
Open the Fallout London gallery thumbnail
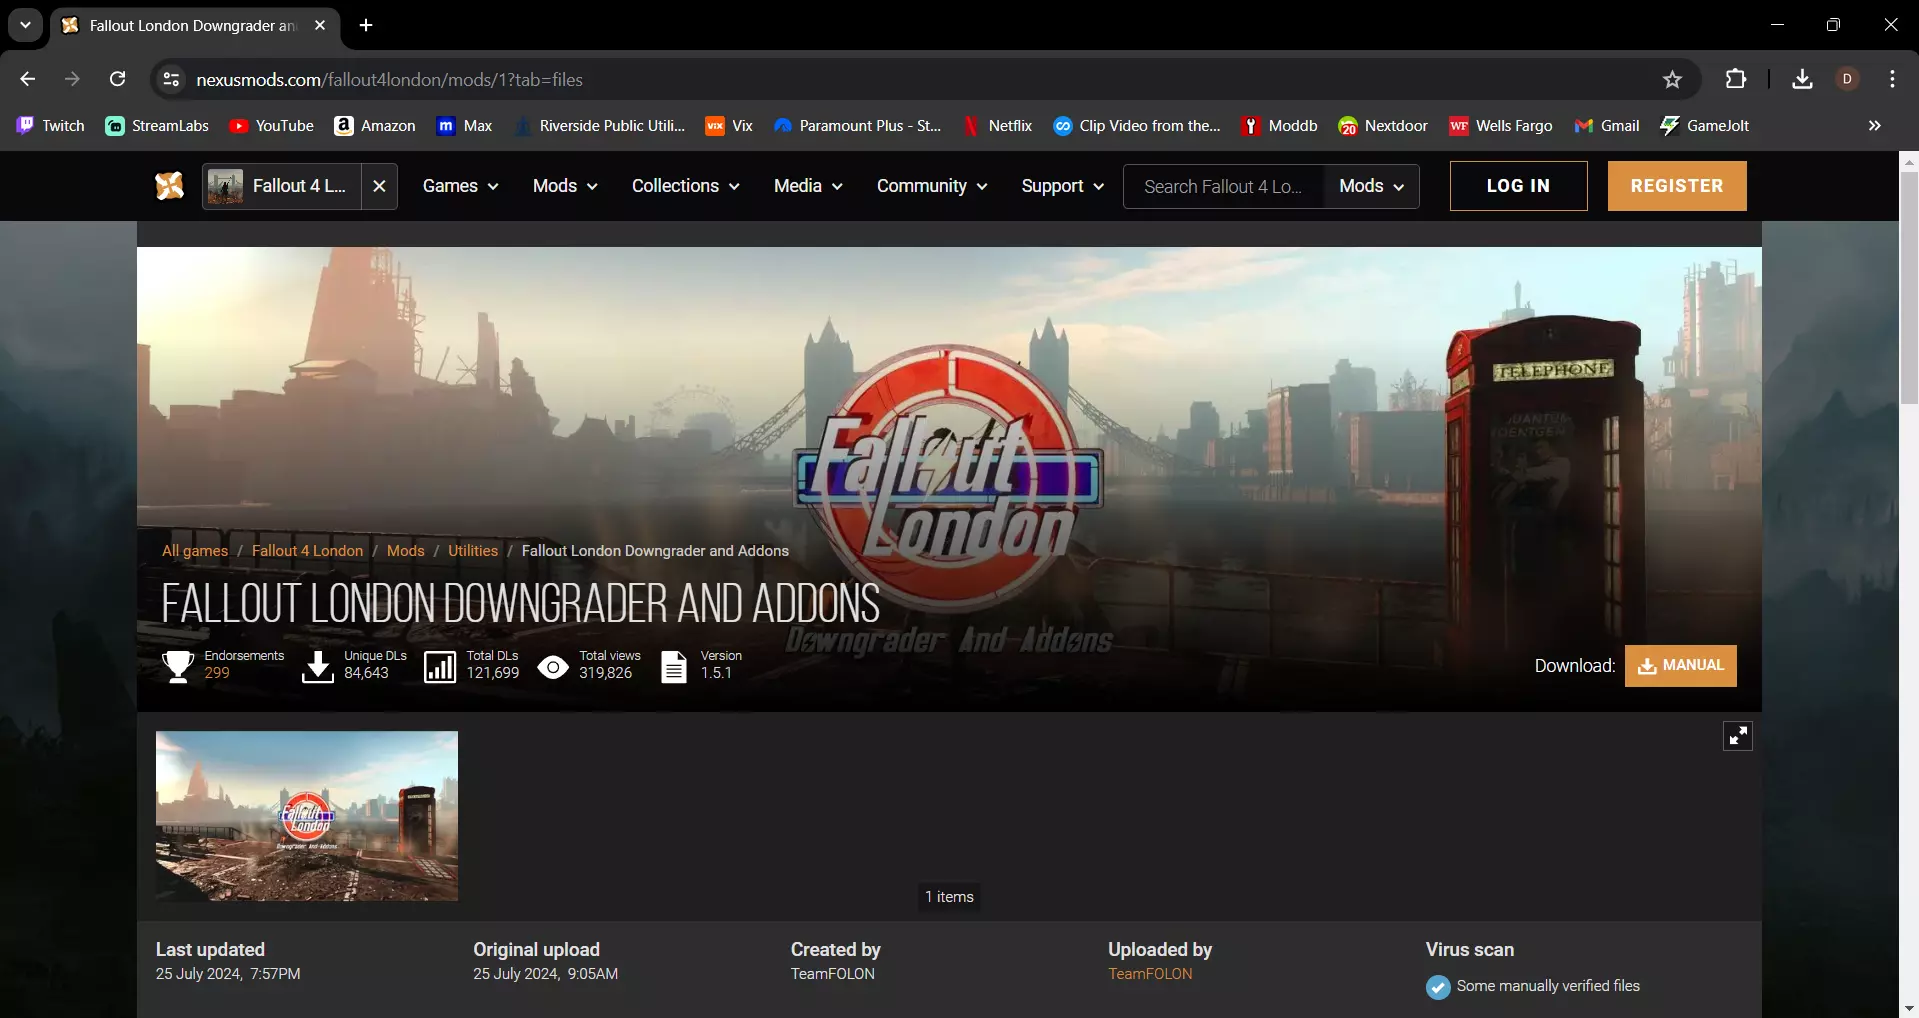click(x=307, y=816)
